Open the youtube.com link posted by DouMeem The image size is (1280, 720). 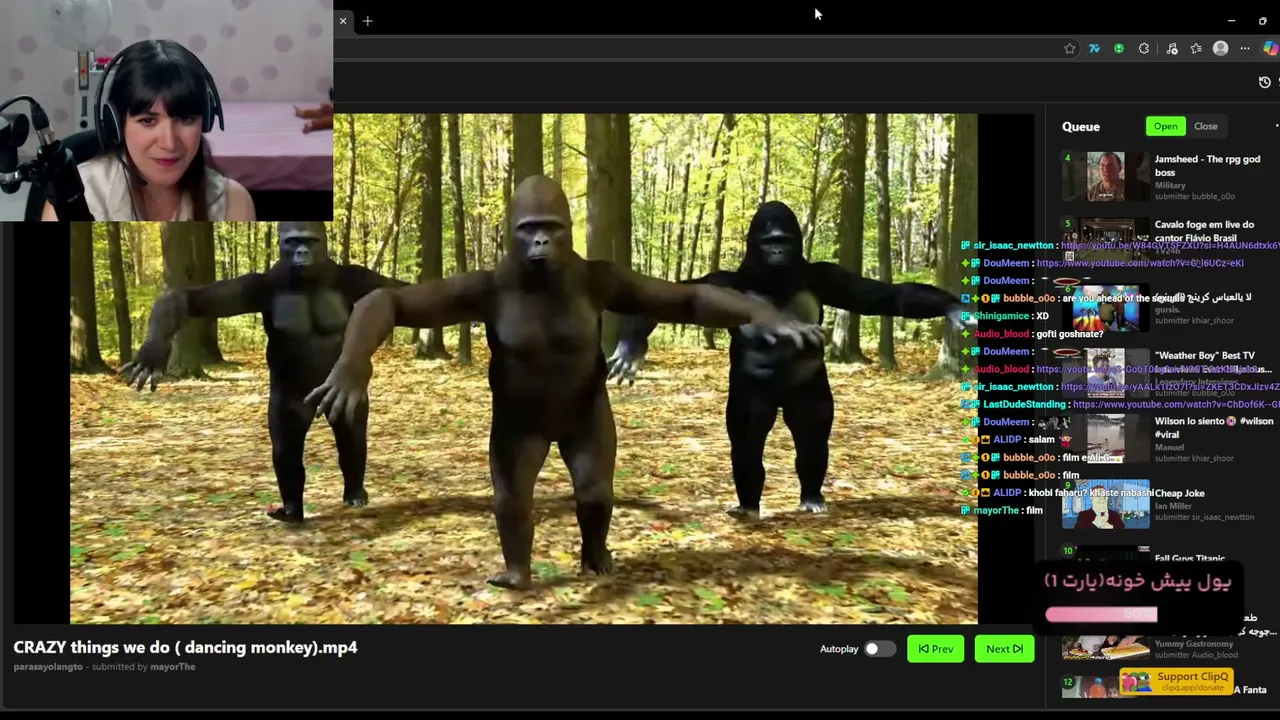pos(1140,263)
